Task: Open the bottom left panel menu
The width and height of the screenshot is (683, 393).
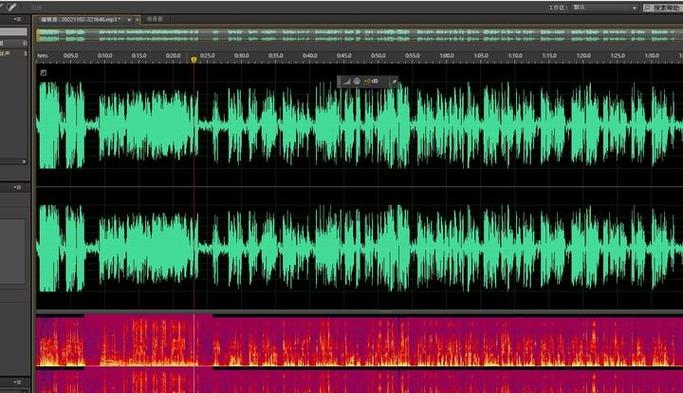Action: (17, 382)
